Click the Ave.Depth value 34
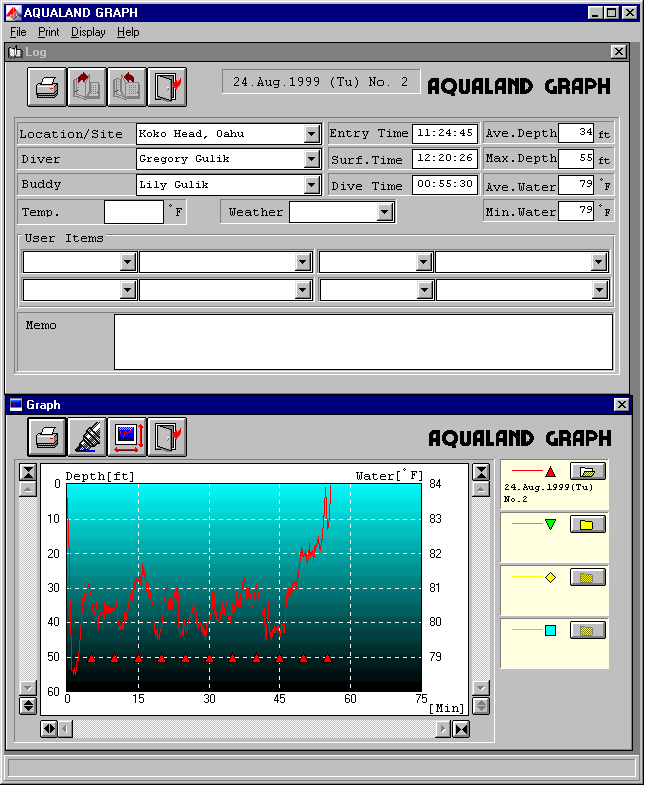Image resolution: width=645 pixels, height=786 pixels. coord(576,133)
